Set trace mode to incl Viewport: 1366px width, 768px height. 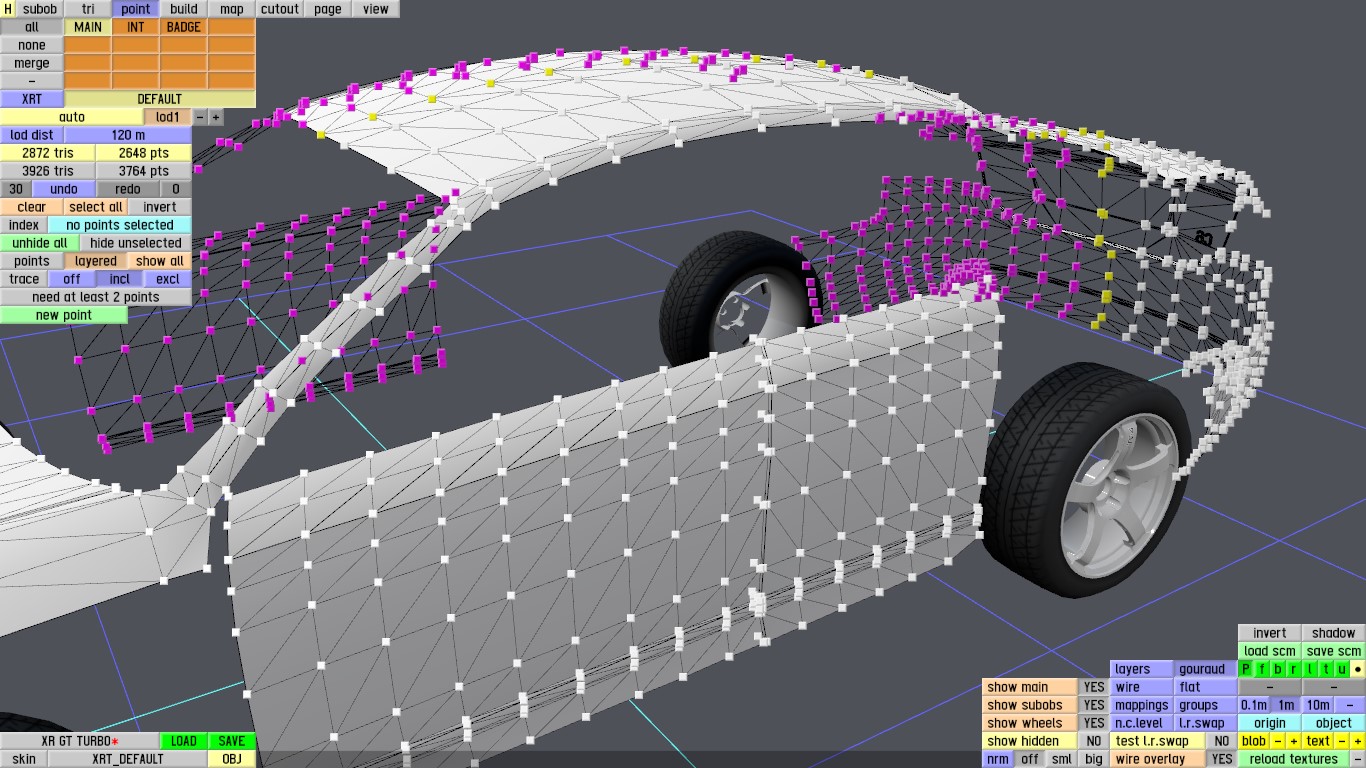pos(120,279)
